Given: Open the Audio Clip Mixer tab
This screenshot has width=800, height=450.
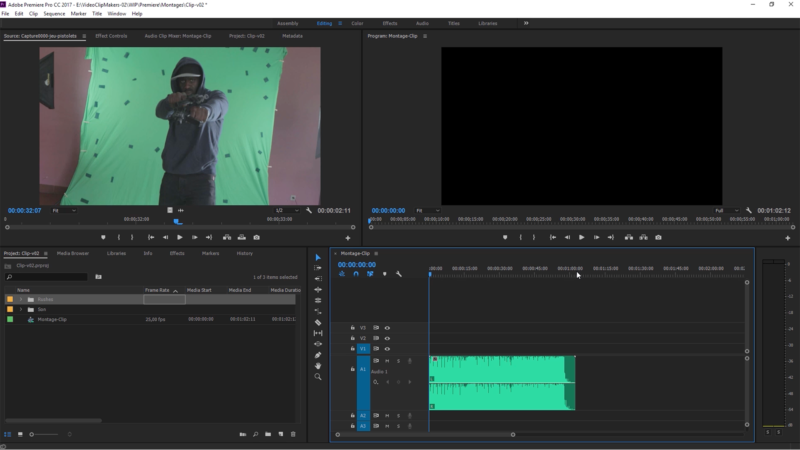Looking at the screenshot, I should click(x=178, y=36).
